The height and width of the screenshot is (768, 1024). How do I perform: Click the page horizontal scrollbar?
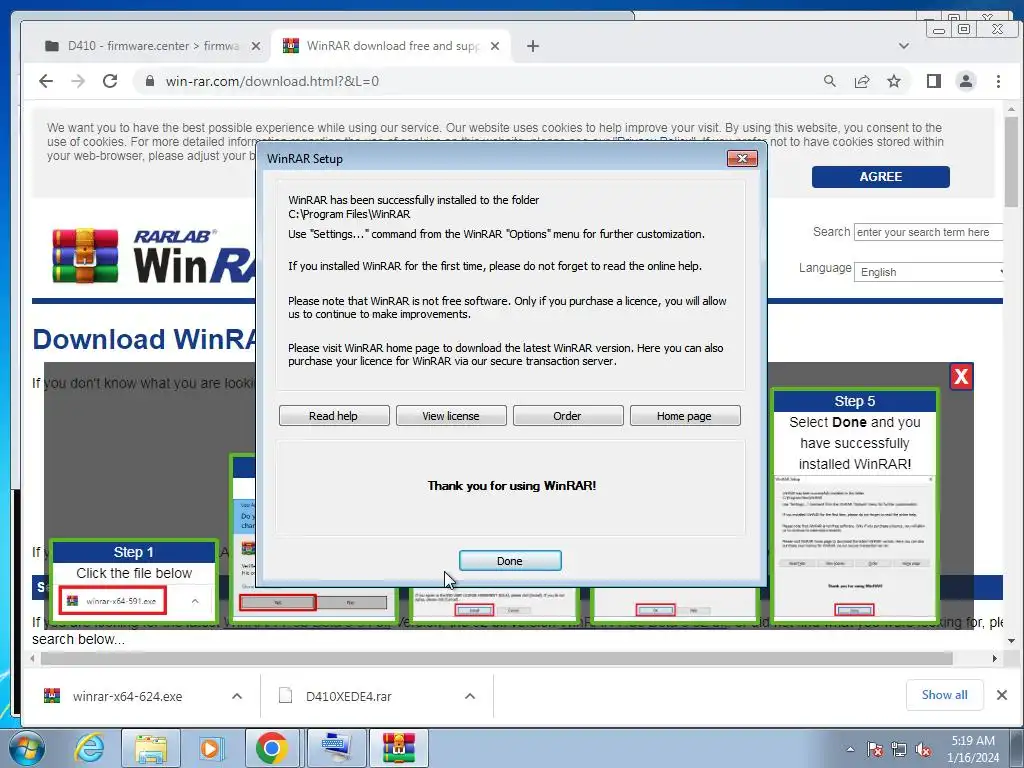click(x=496, y=658)
